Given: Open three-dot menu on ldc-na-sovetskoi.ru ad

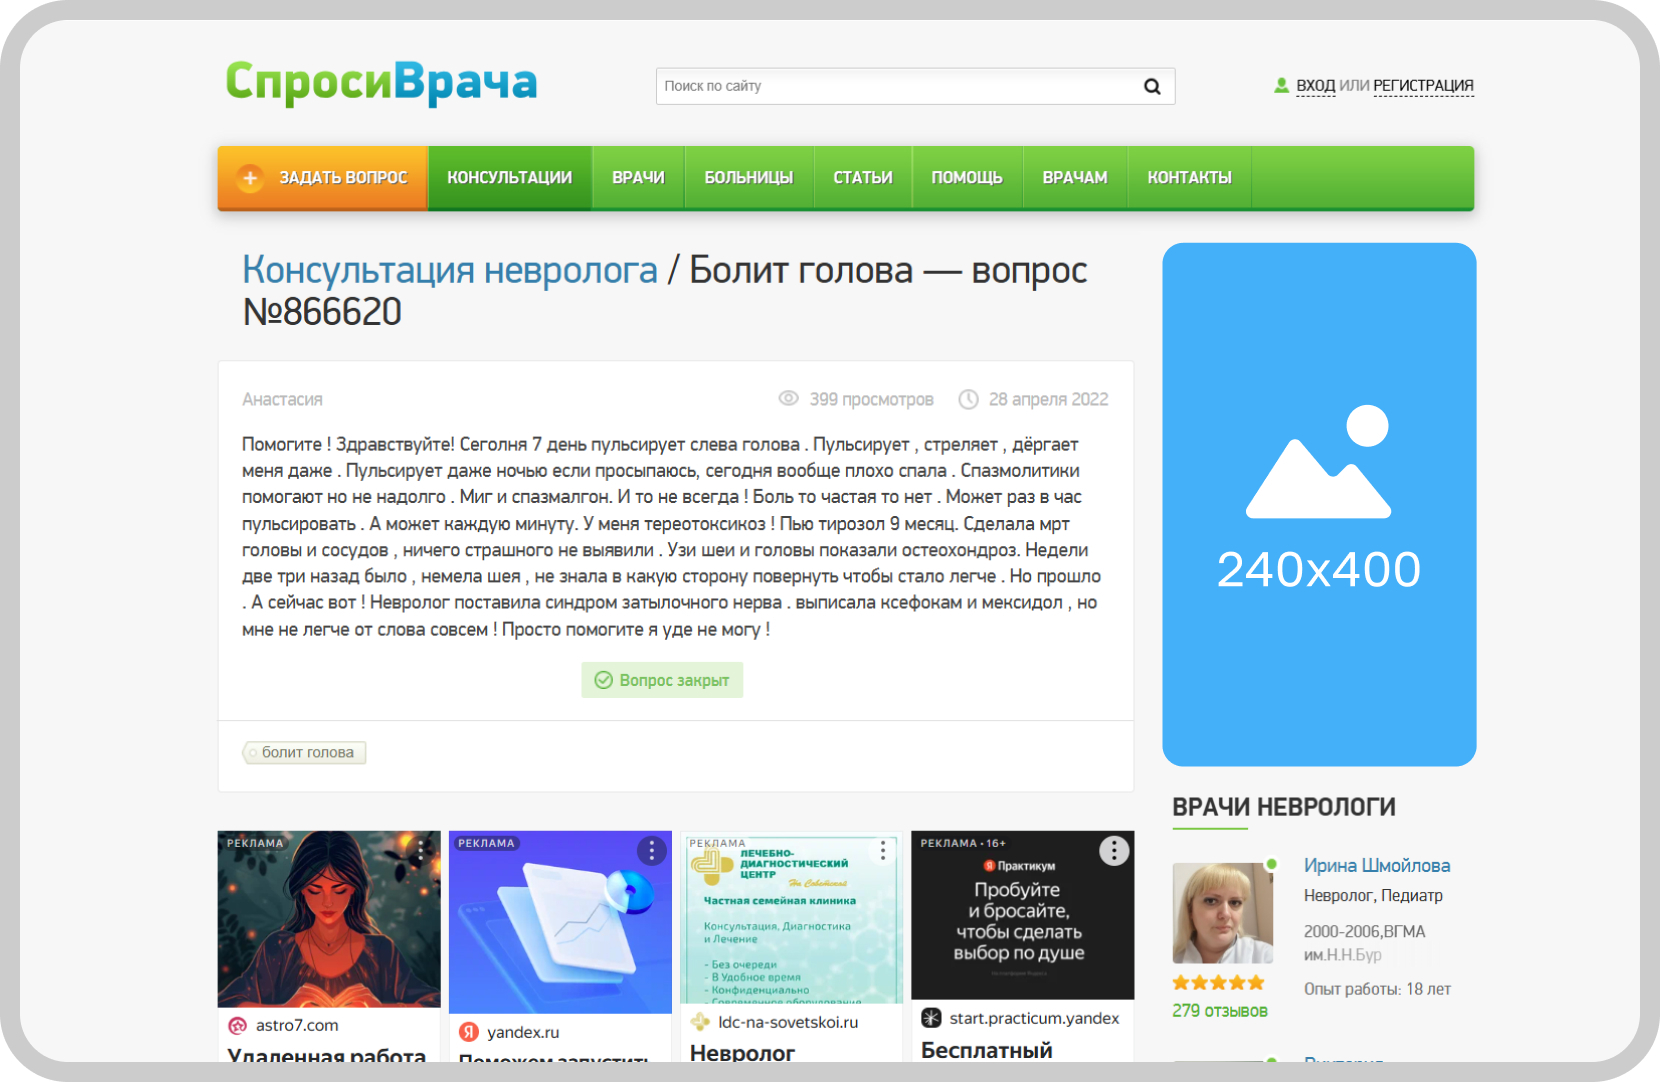Looking at the screenshot, I should tap(883, 850).
